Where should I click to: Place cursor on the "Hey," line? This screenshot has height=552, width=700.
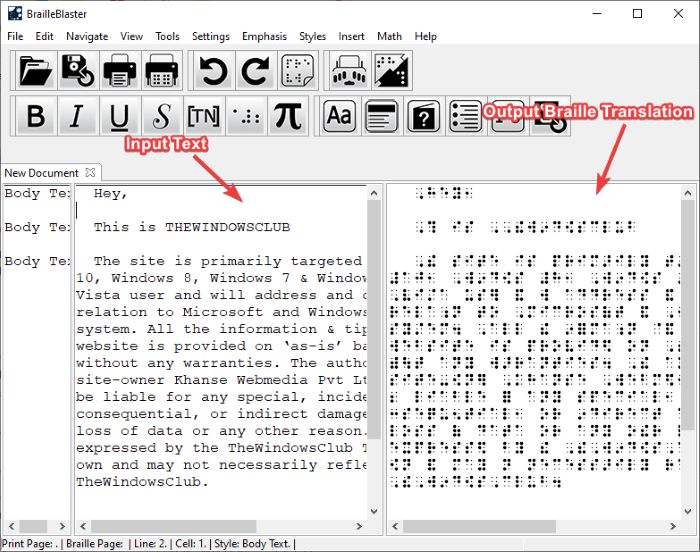click(111, 193)
